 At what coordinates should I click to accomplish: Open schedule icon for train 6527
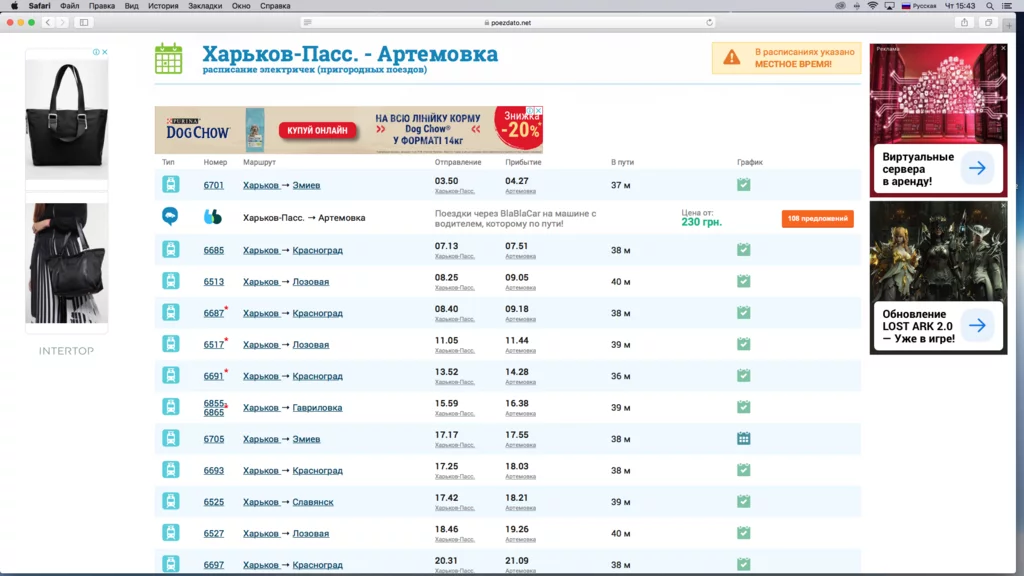743,533
